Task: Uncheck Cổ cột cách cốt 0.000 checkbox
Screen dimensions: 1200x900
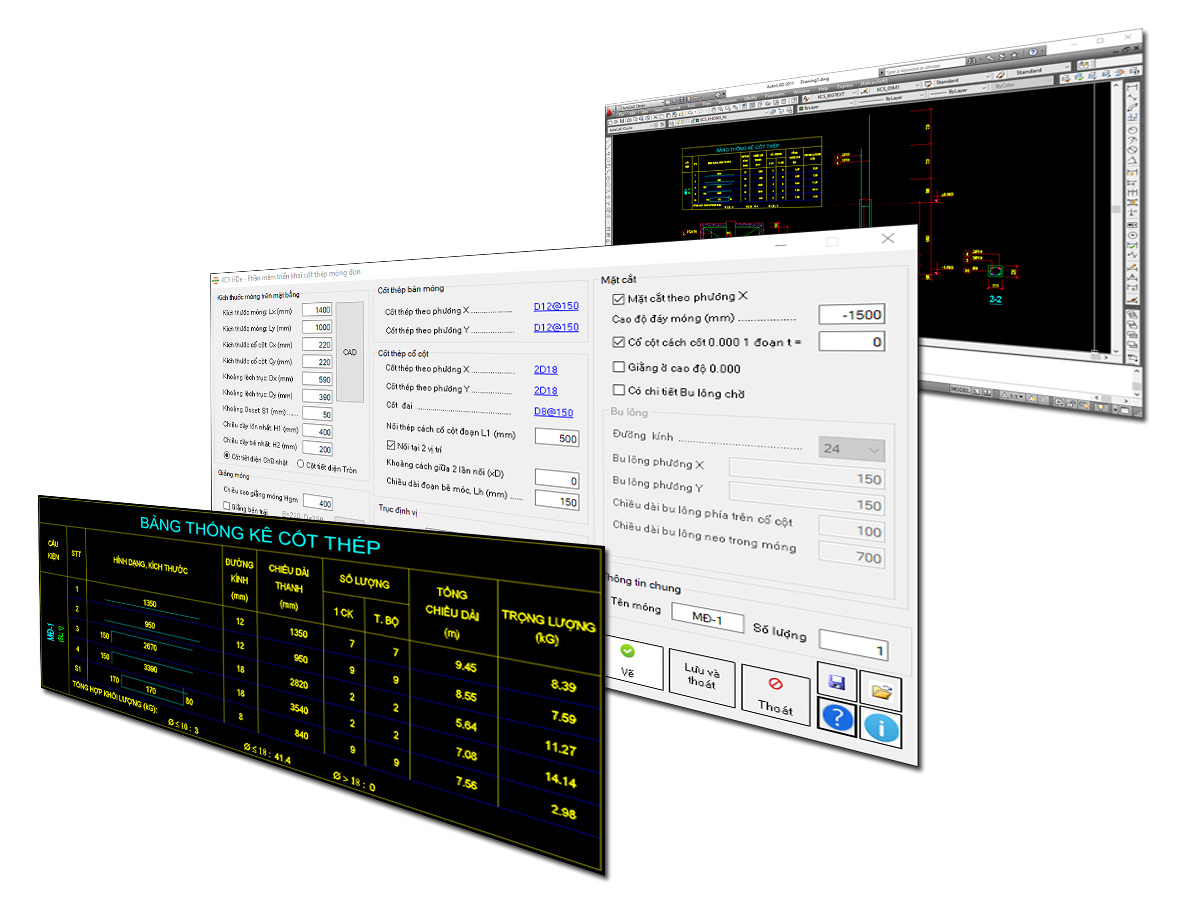Action: (618, 342)
